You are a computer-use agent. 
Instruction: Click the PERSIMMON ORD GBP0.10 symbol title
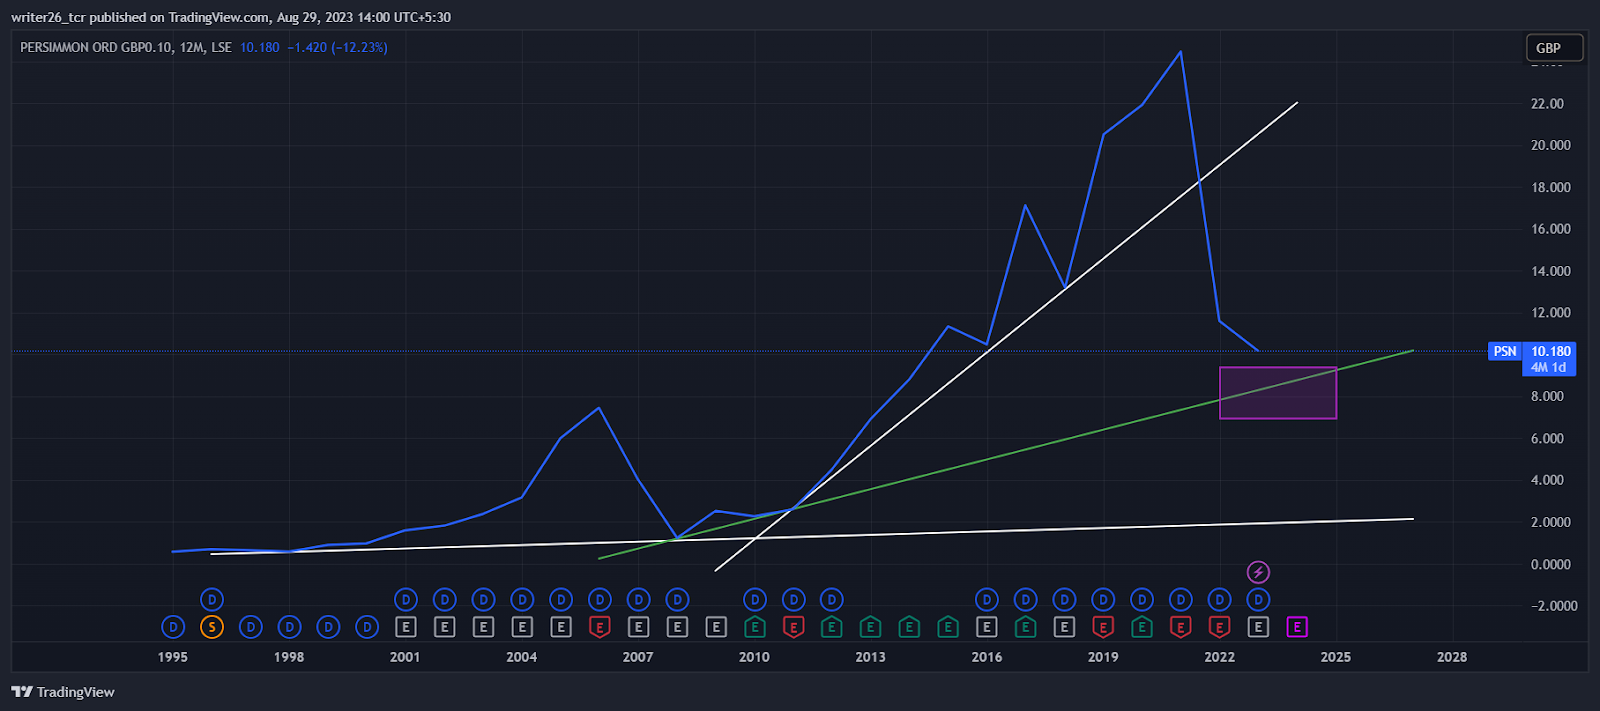coord(96,47)
